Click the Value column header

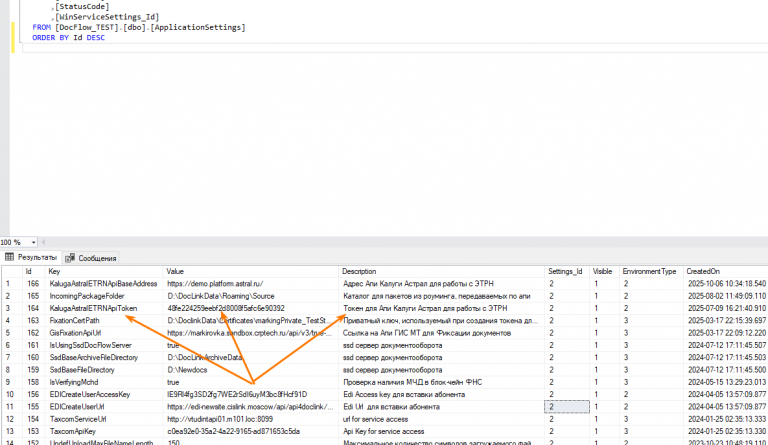click(x=250, y=271)
